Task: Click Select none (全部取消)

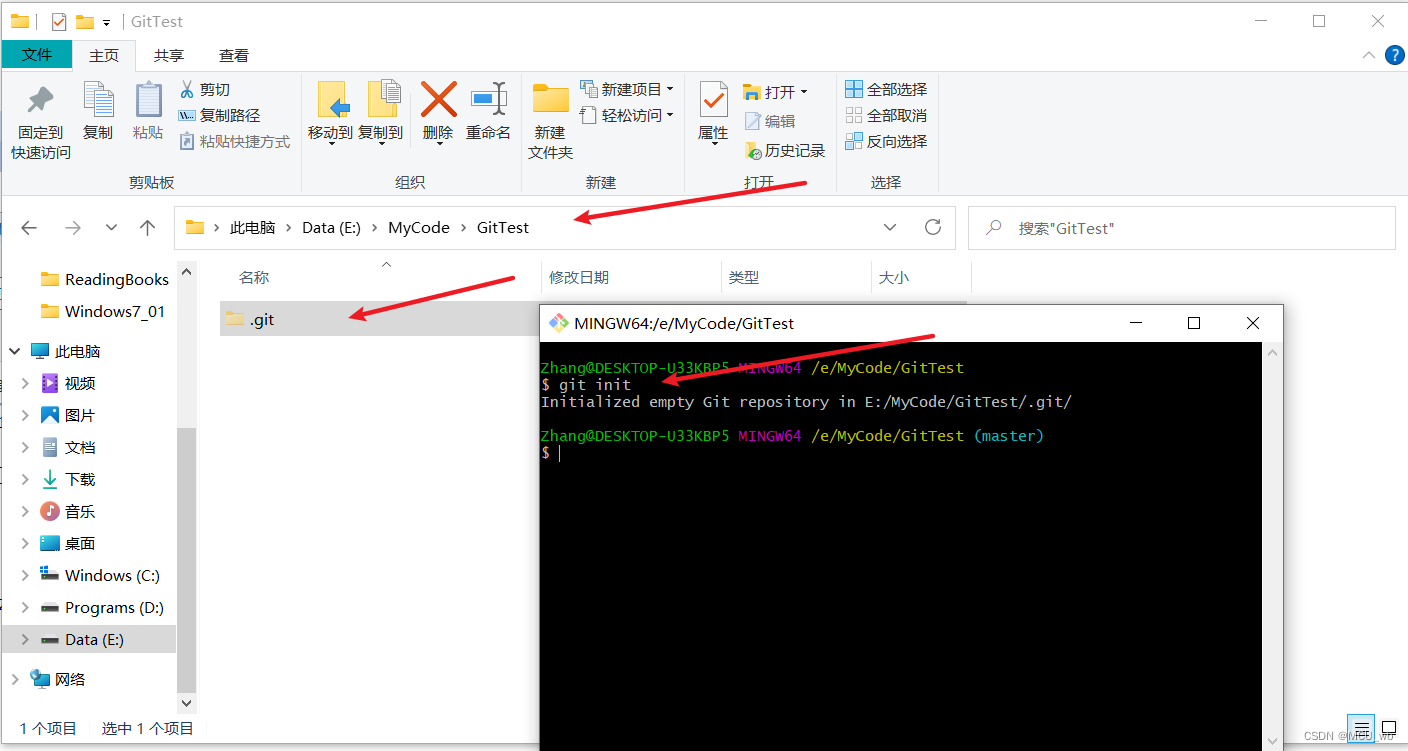Action: [x=886, y=115]
